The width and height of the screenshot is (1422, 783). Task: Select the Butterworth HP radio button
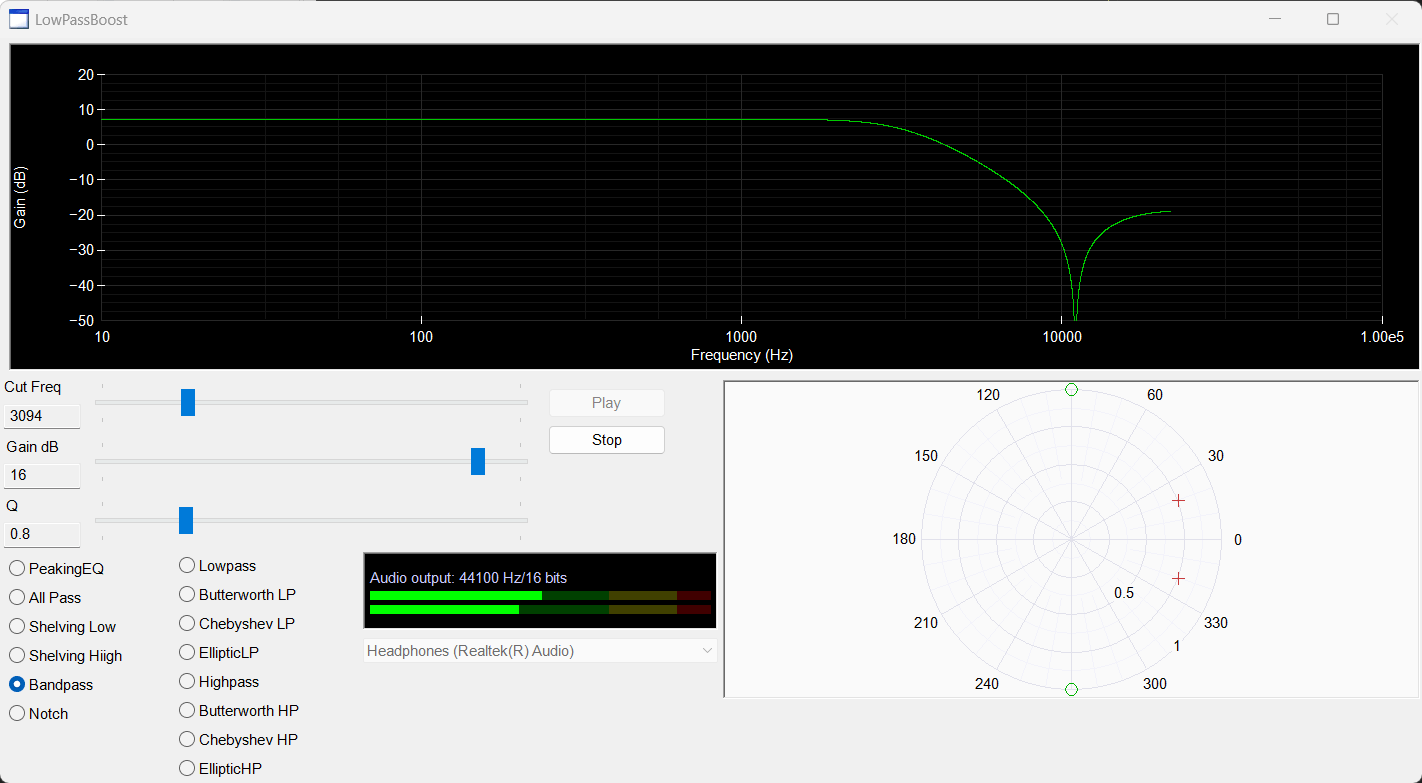tap(239, 711)
